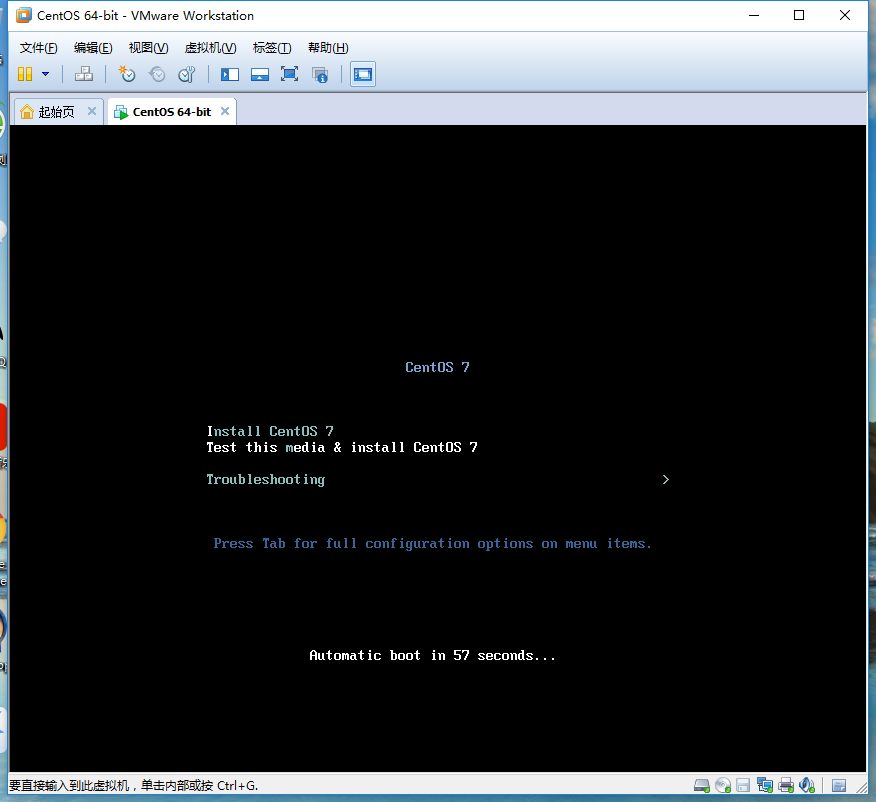Image resolution: width=876 pixels, height=802 pixels.
Task: Click the CentOS 7 boot menu title
Action: click(x=437, y=367)
